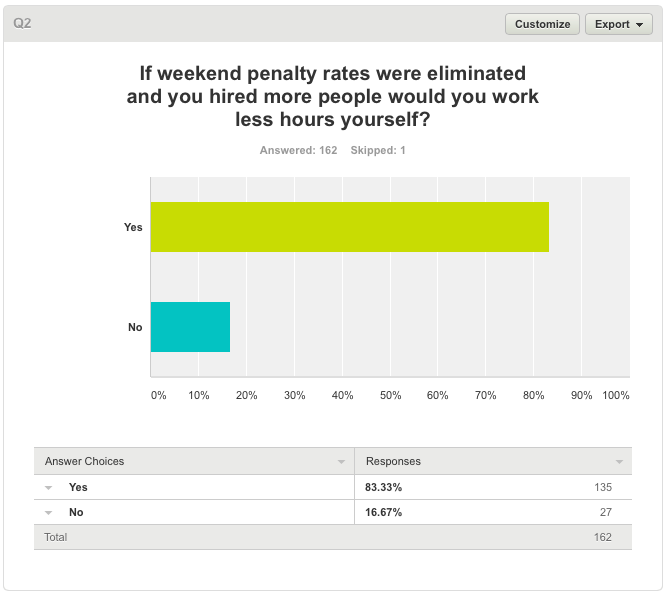Screen dimensions: 665x595
Task: Click the Q2 question label
Action: point(23,24)
